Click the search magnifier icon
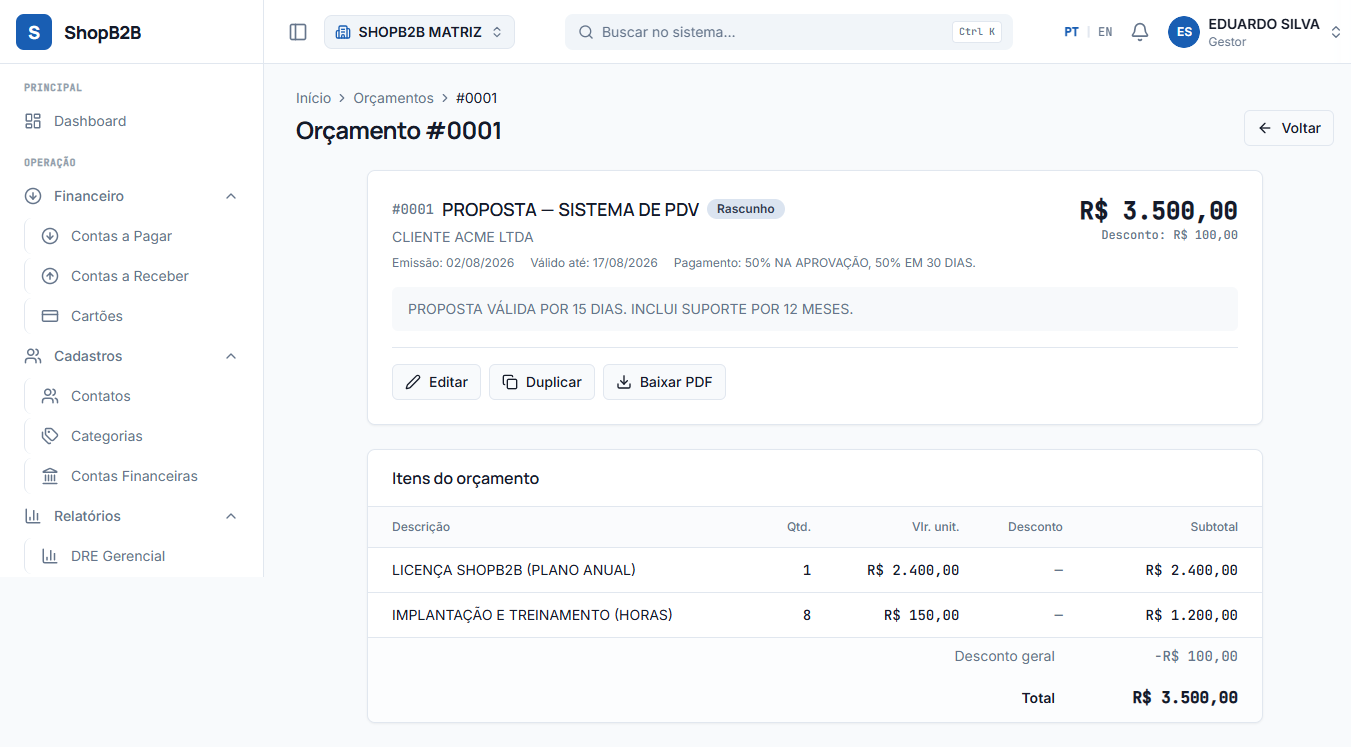The height and width of the screenshot is (747, 1351). click(x=586, y=32)
